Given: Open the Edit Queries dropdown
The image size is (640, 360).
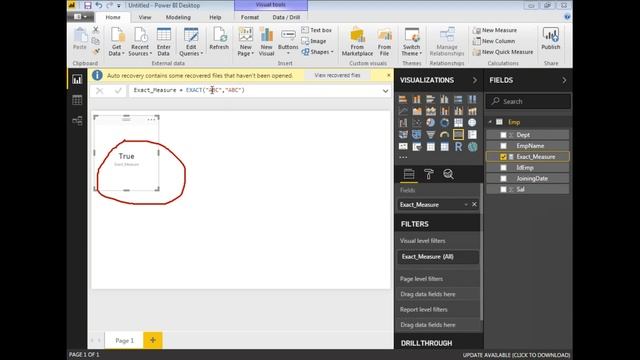Looking at the screenshot, I should (x=191, y=42).
